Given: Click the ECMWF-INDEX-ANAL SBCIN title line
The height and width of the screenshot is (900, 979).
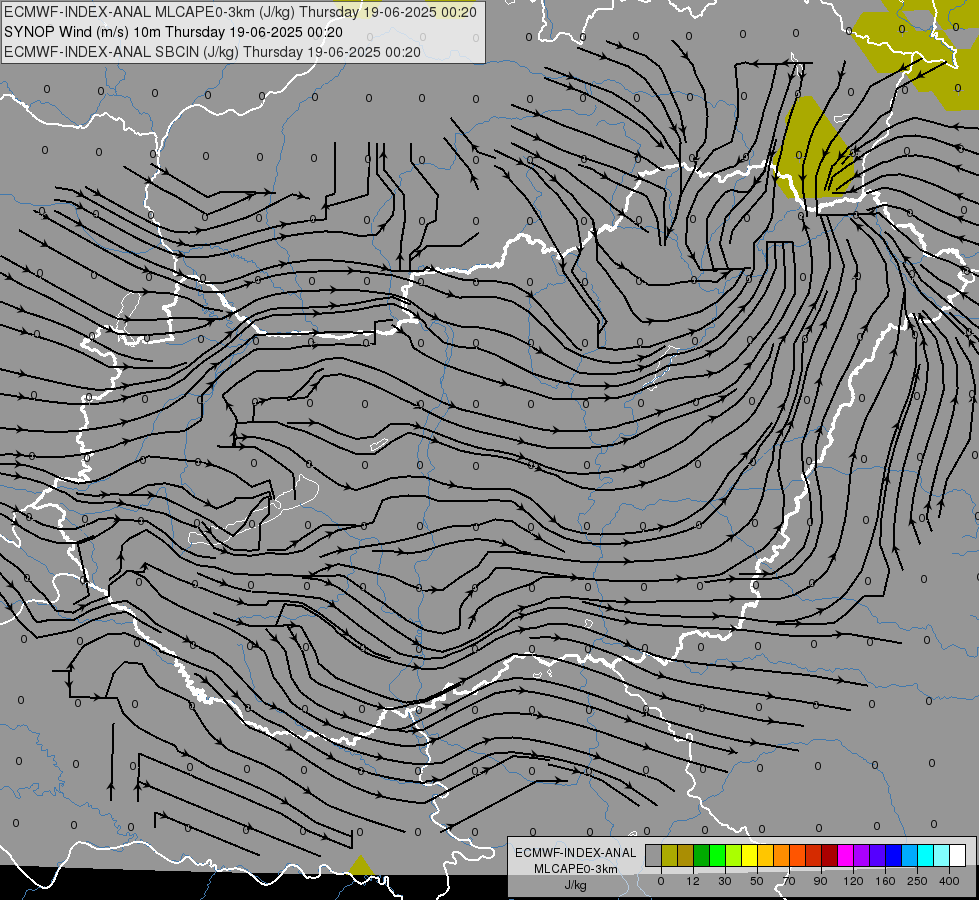Looking at the screenshot, I should tap(212, 52).
